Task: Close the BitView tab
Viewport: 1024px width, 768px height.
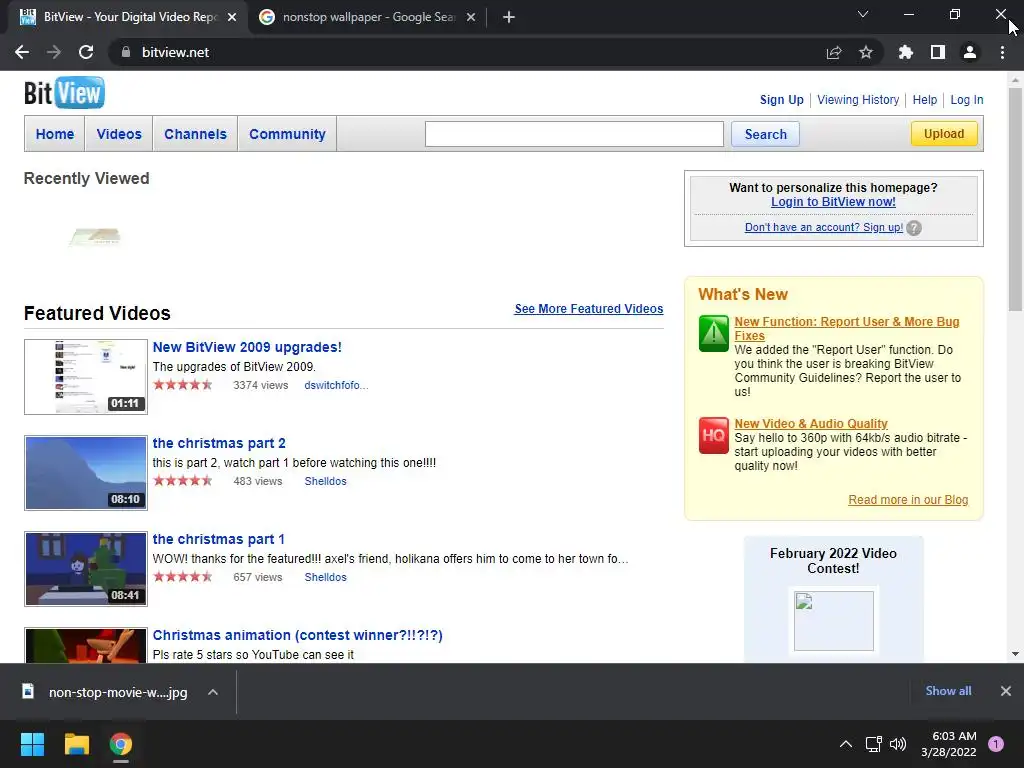Action: (232, 17)
